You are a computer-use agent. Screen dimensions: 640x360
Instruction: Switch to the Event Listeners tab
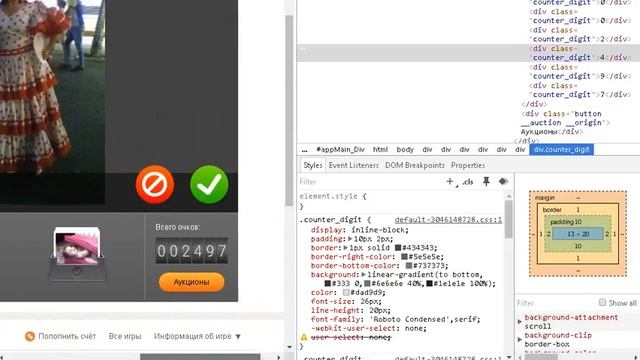[353, 165]
